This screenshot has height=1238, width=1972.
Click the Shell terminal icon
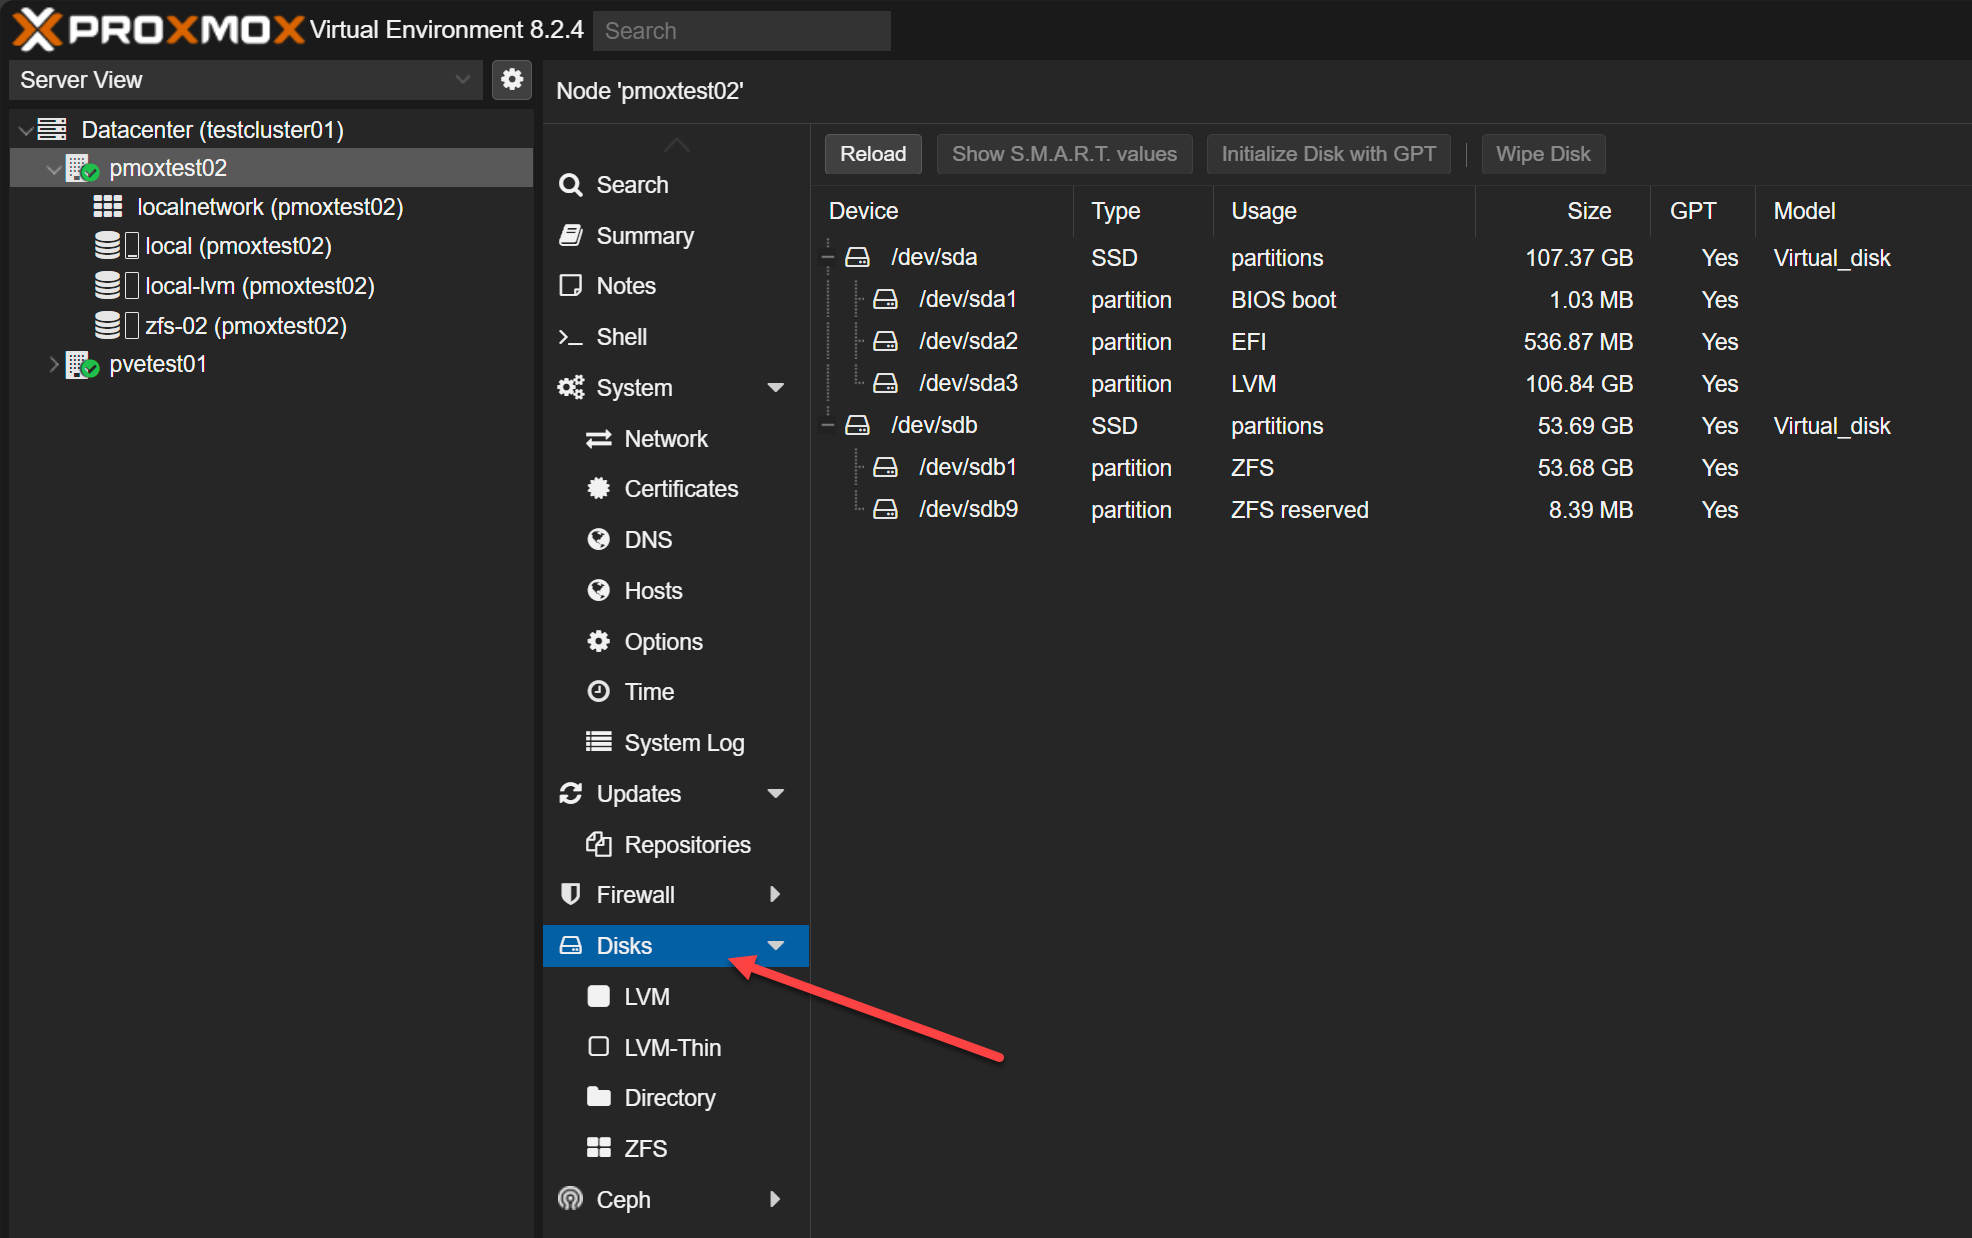(570, 337)
